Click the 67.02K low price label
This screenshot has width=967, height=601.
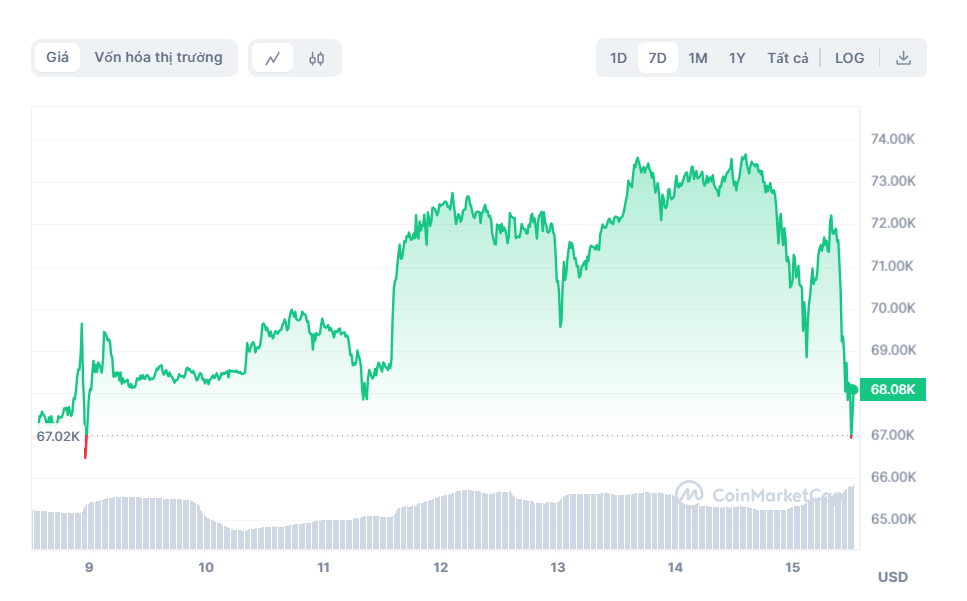click(57, 436)
